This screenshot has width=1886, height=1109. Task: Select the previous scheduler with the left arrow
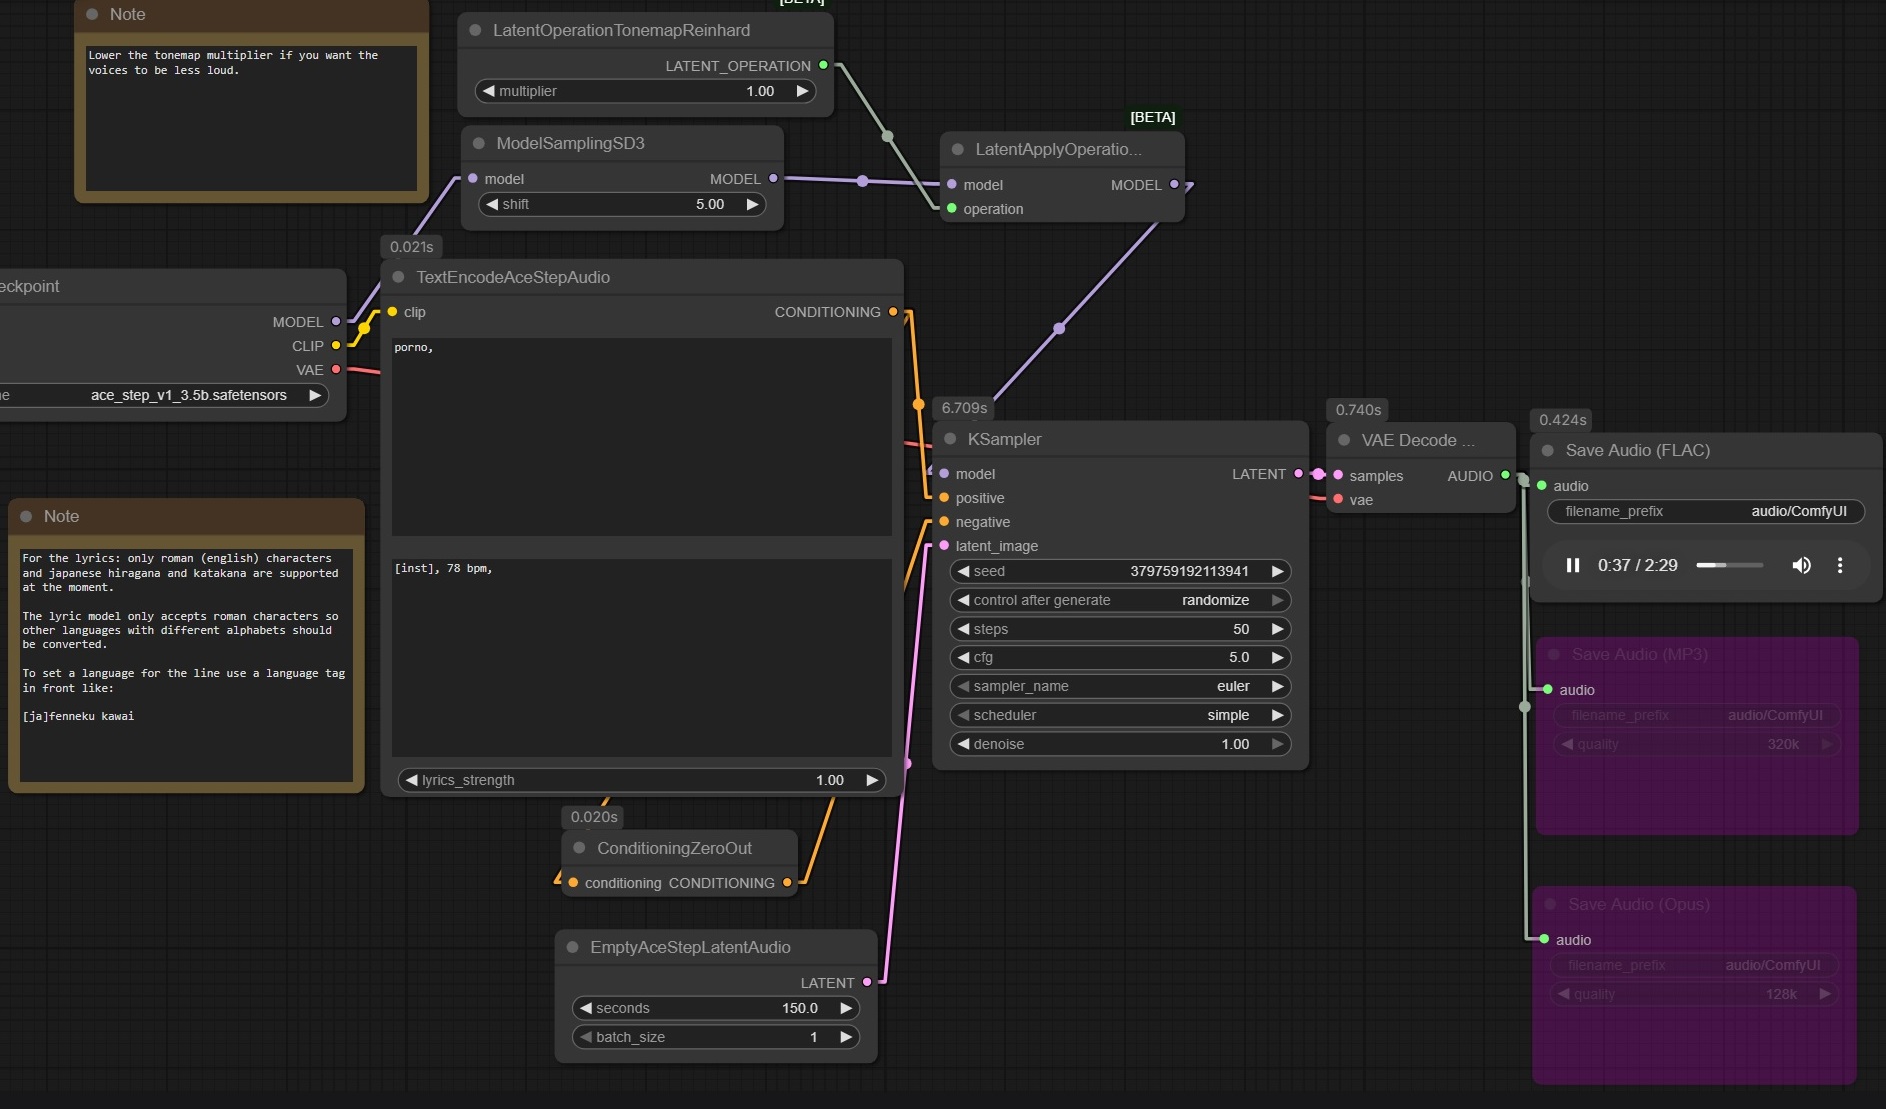tap(963, 715)
